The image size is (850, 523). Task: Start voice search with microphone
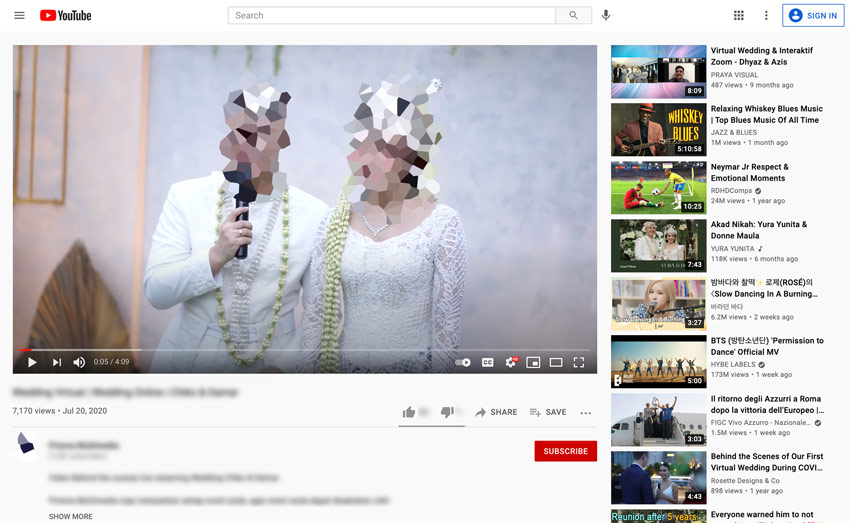[x=606, y=15]
